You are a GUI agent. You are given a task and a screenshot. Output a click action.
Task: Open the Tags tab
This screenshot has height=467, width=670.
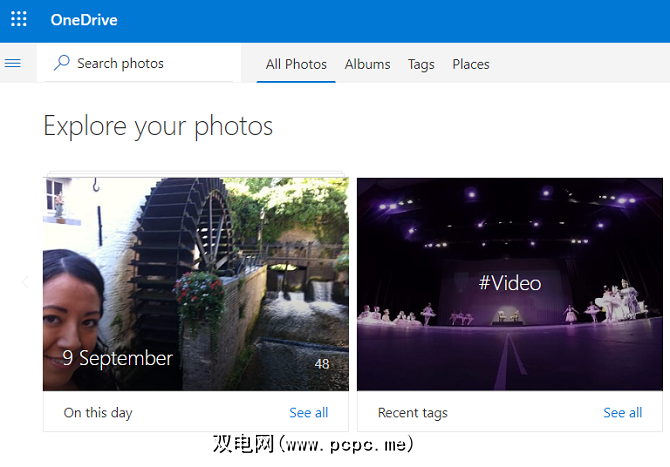click(x=421, y=64)
